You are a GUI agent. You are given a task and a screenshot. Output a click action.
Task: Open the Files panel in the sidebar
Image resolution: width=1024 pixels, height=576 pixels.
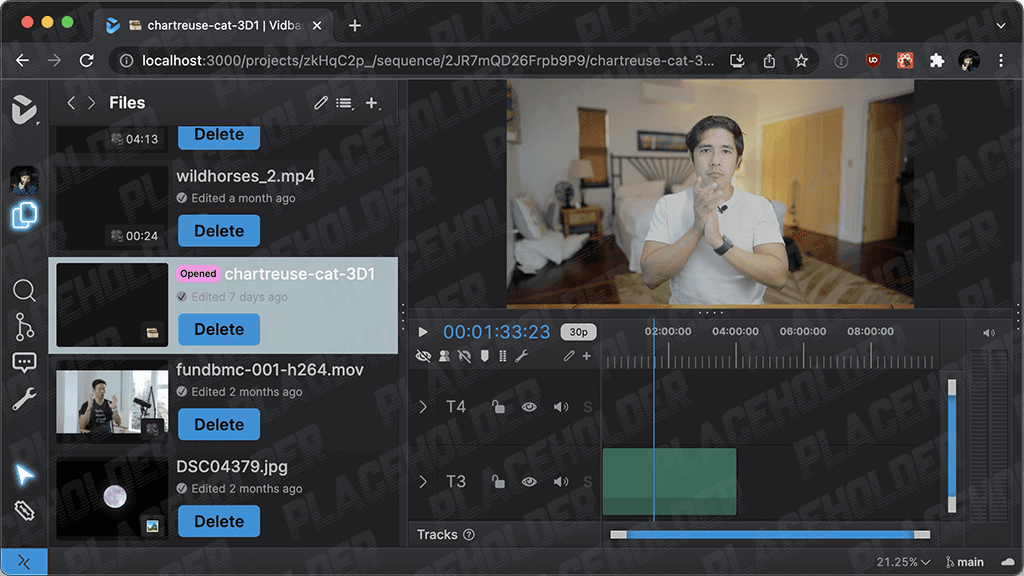pyautogui.click(x=24, y=216)
